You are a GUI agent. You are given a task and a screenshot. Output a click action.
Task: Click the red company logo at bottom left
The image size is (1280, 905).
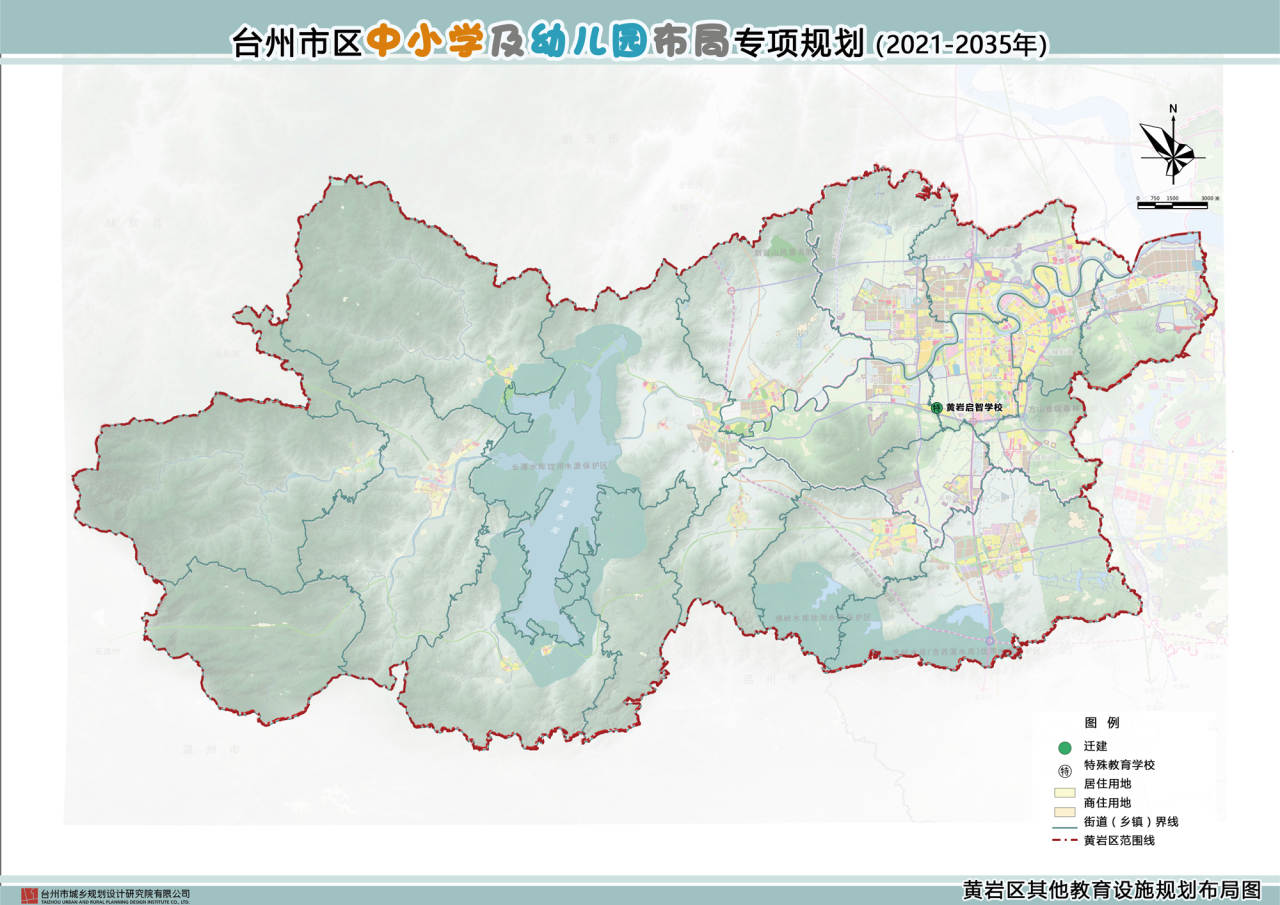click(29, 894)
